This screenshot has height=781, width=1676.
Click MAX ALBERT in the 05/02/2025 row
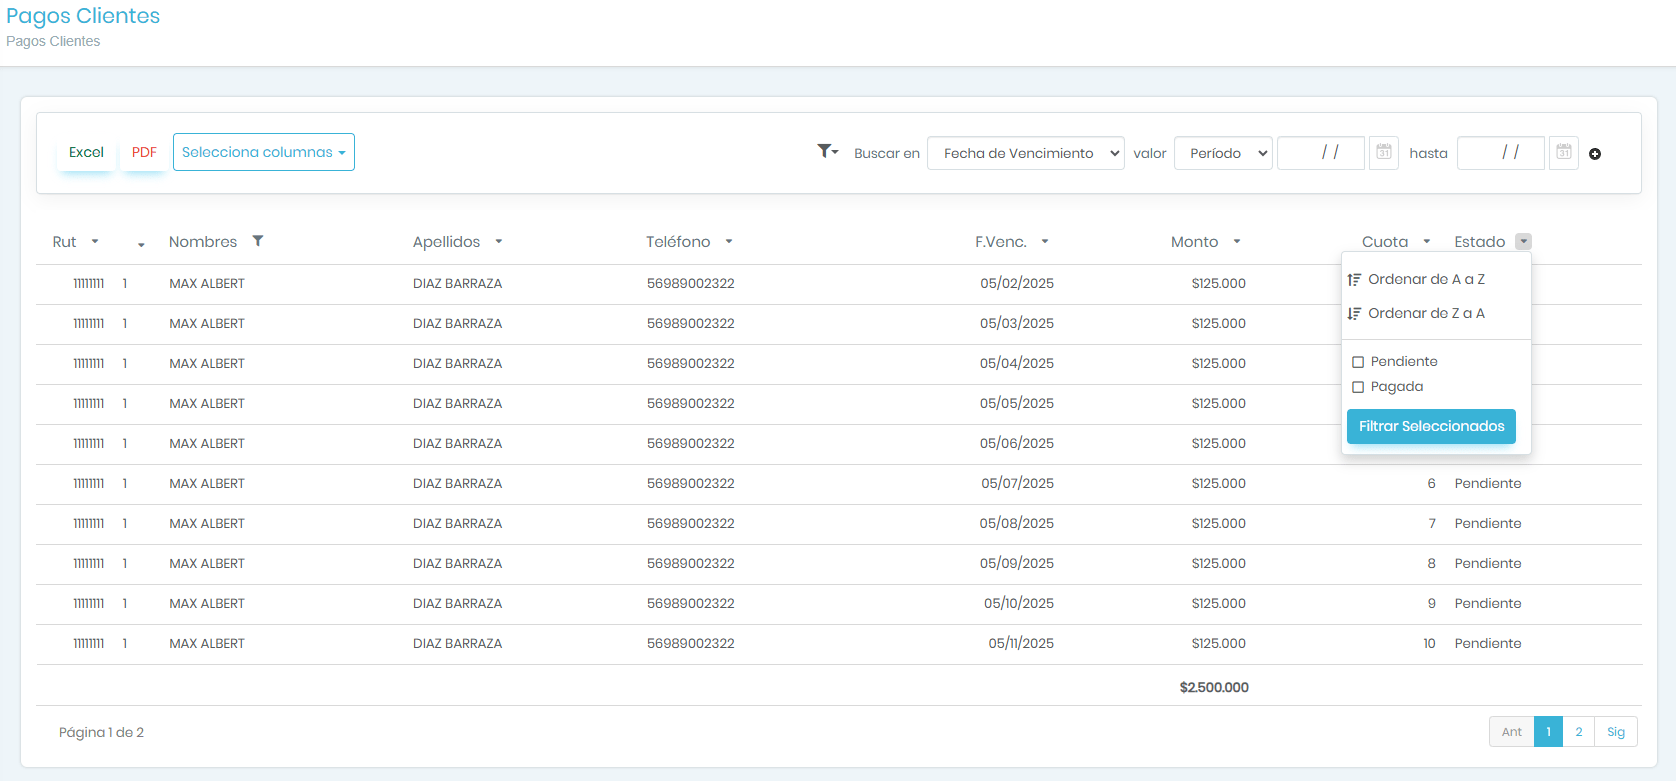207,284
